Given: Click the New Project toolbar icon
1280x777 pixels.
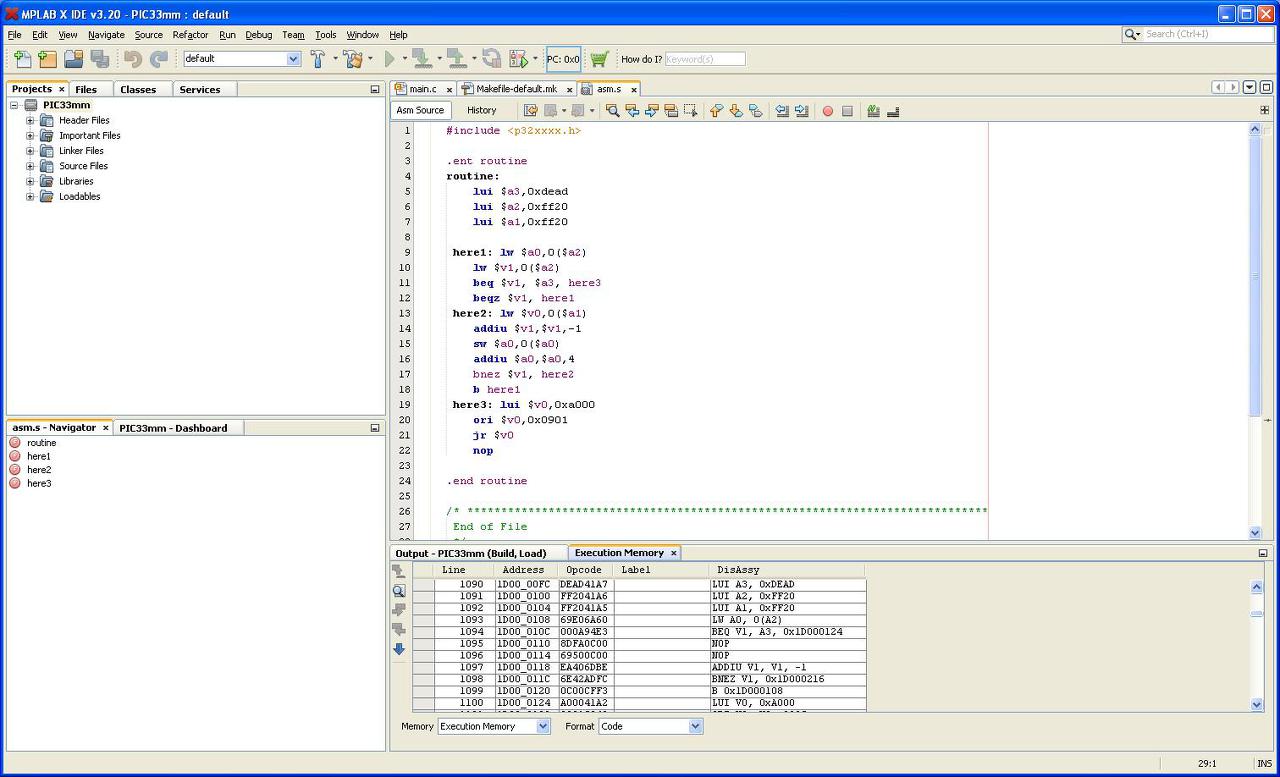Looking at the screenshot, I should [x=47, y=59].
